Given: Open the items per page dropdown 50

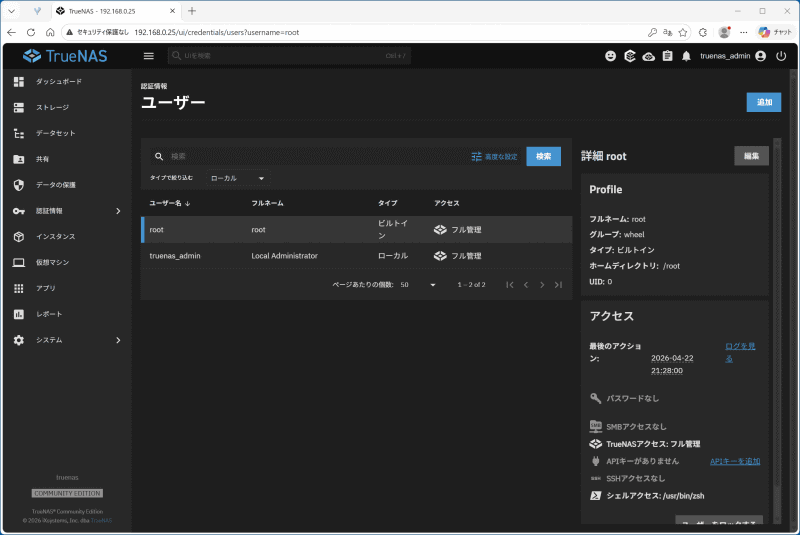Looking at the screenshot, I should click(x=418, y=285).
